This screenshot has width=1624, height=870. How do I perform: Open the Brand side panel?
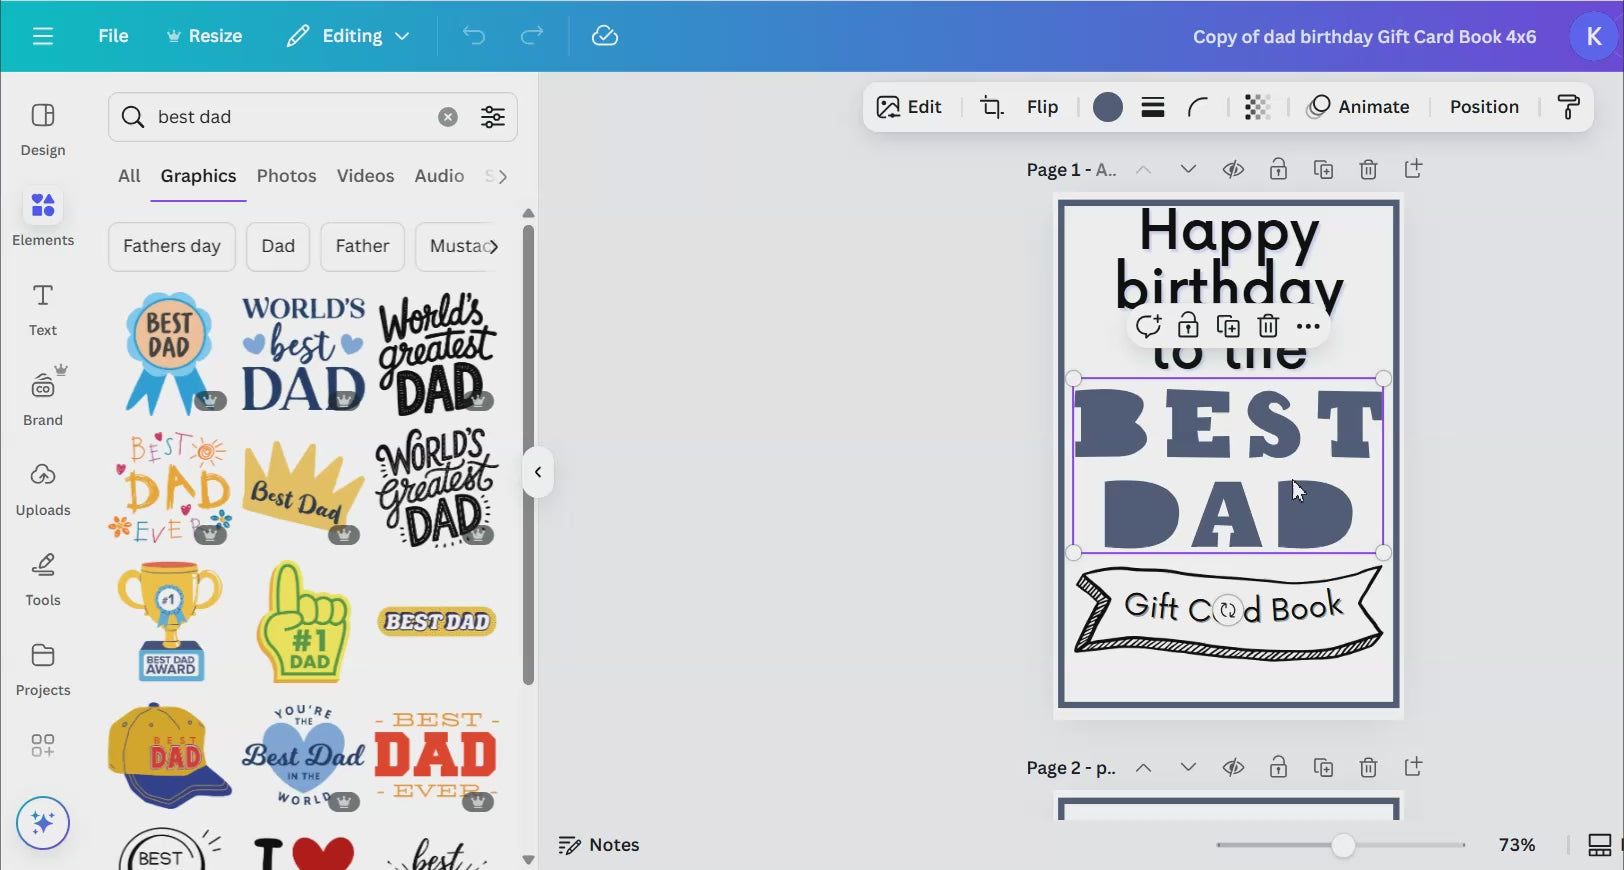click(x=43, y=398)
